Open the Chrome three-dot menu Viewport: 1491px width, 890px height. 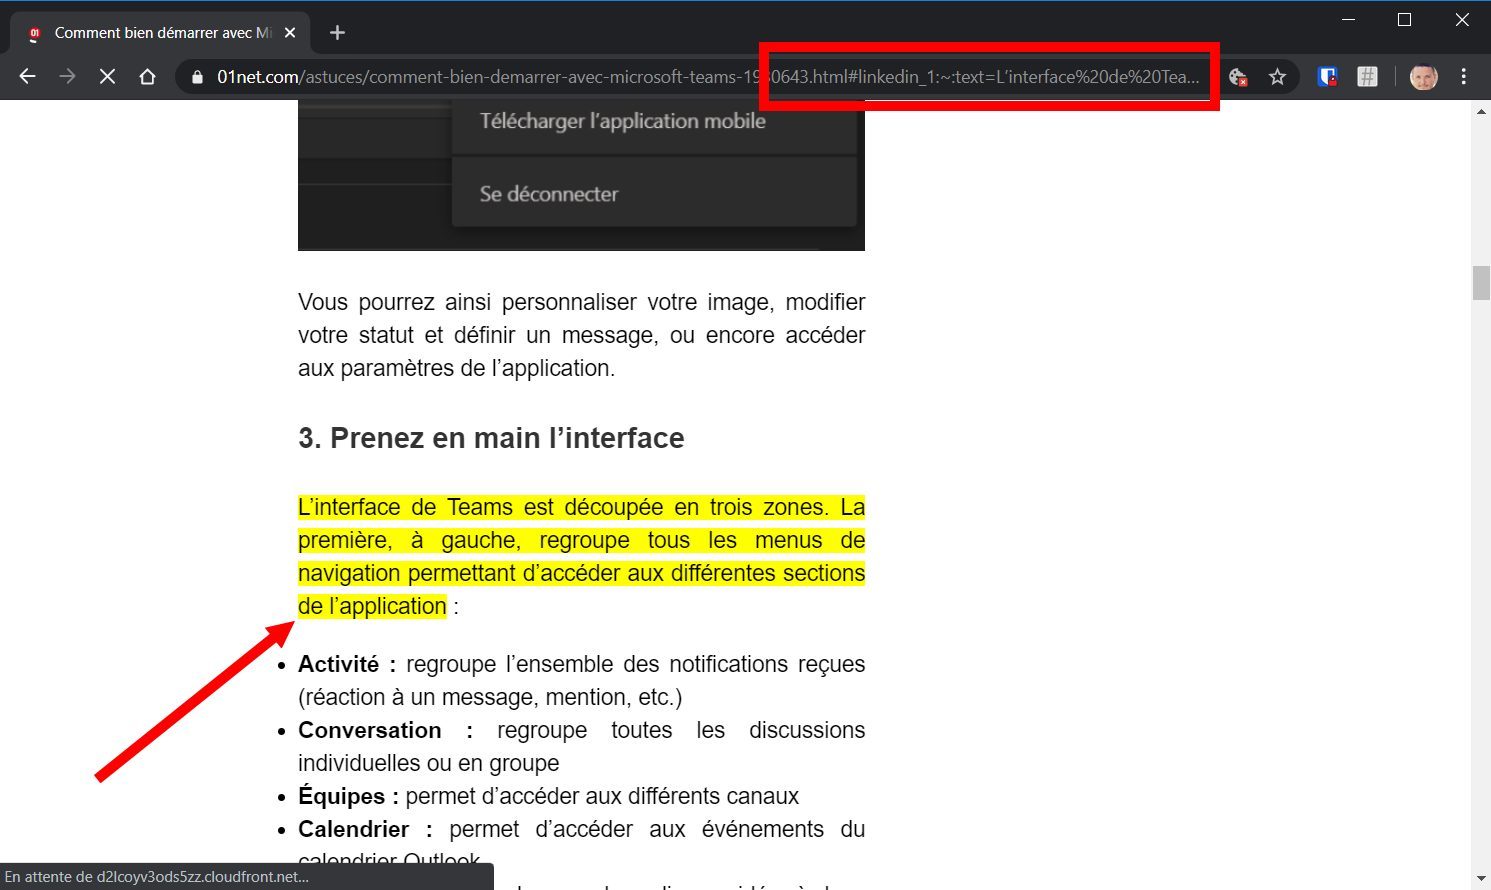[1464, 77]
